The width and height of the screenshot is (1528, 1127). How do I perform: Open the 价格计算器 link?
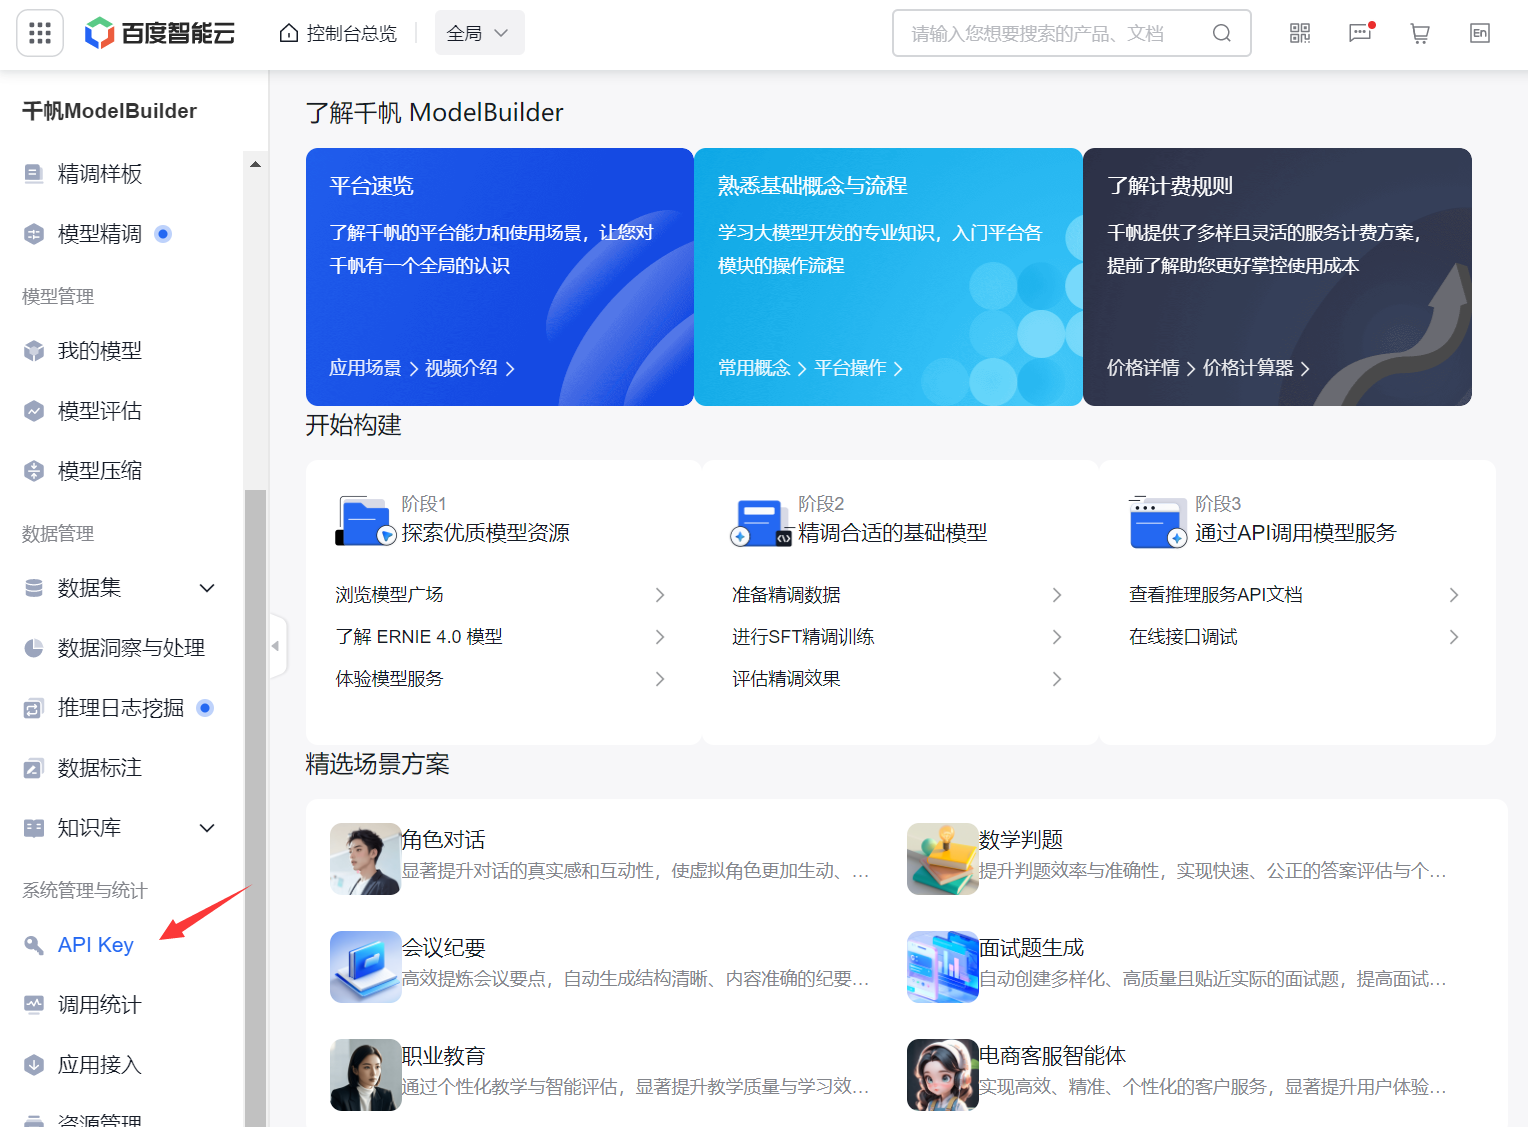(1248, 368)
